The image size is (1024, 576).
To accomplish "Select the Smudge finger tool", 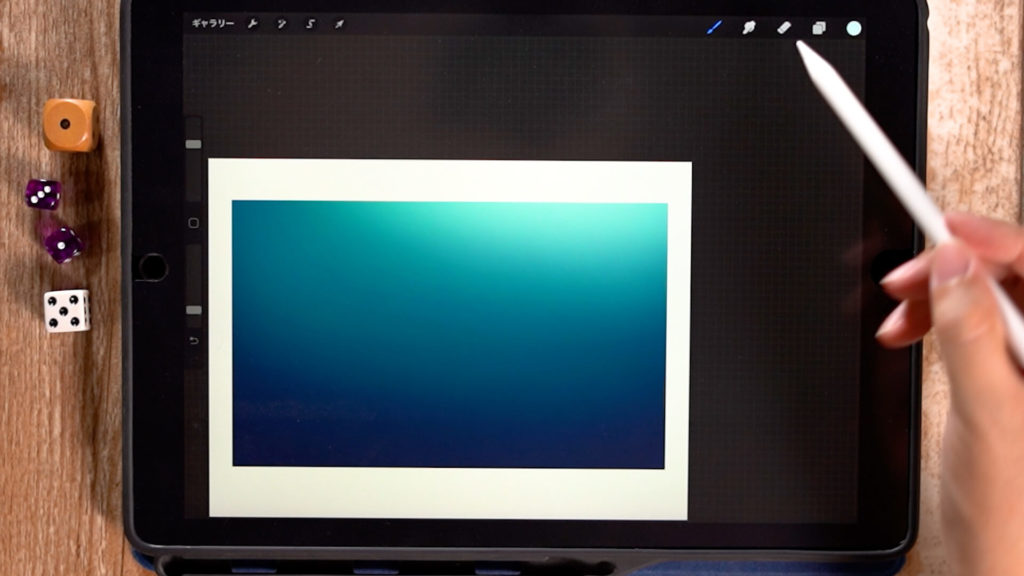I will click(x=748, y=28).
